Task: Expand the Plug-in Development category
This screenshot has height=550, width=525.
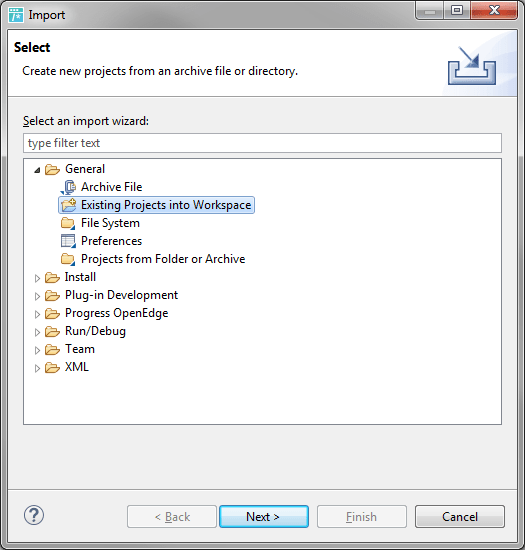Action: tap(37, 296)
